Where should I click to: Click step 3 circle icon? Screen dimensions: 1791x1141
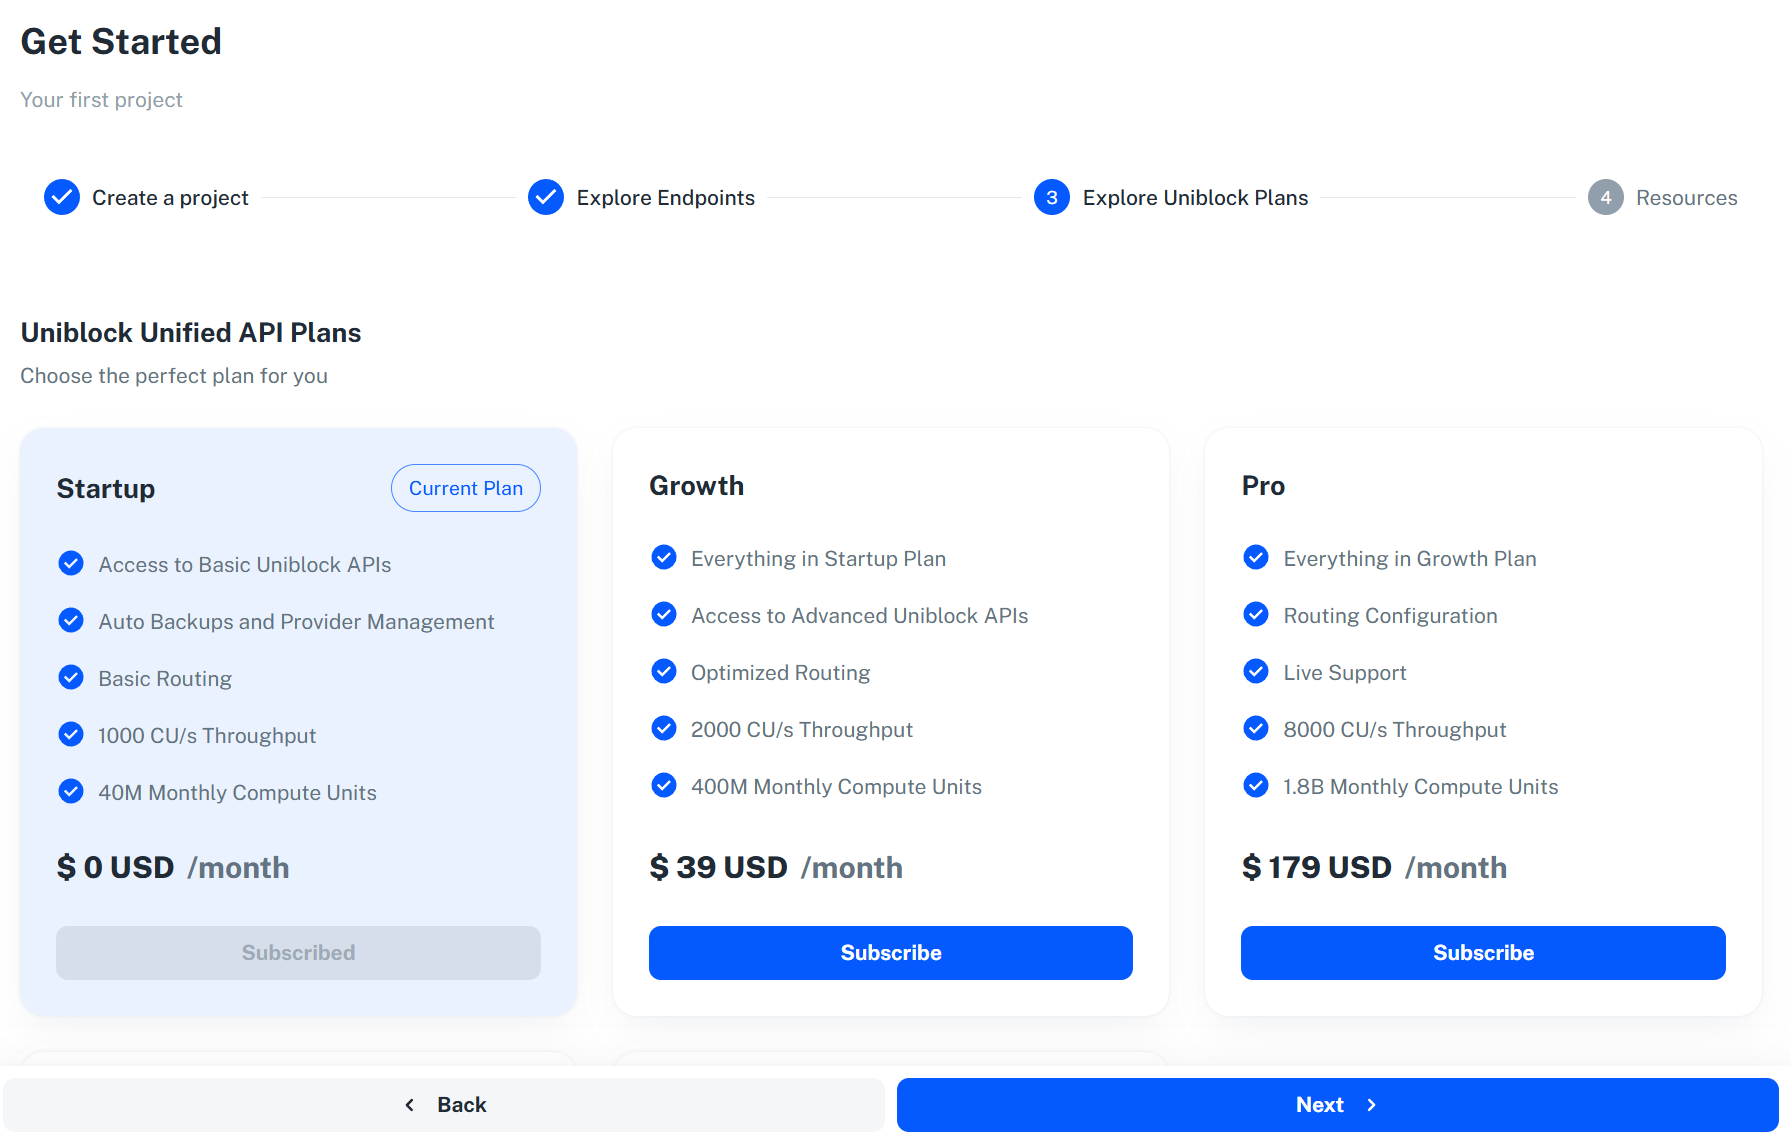point(1052,198)
